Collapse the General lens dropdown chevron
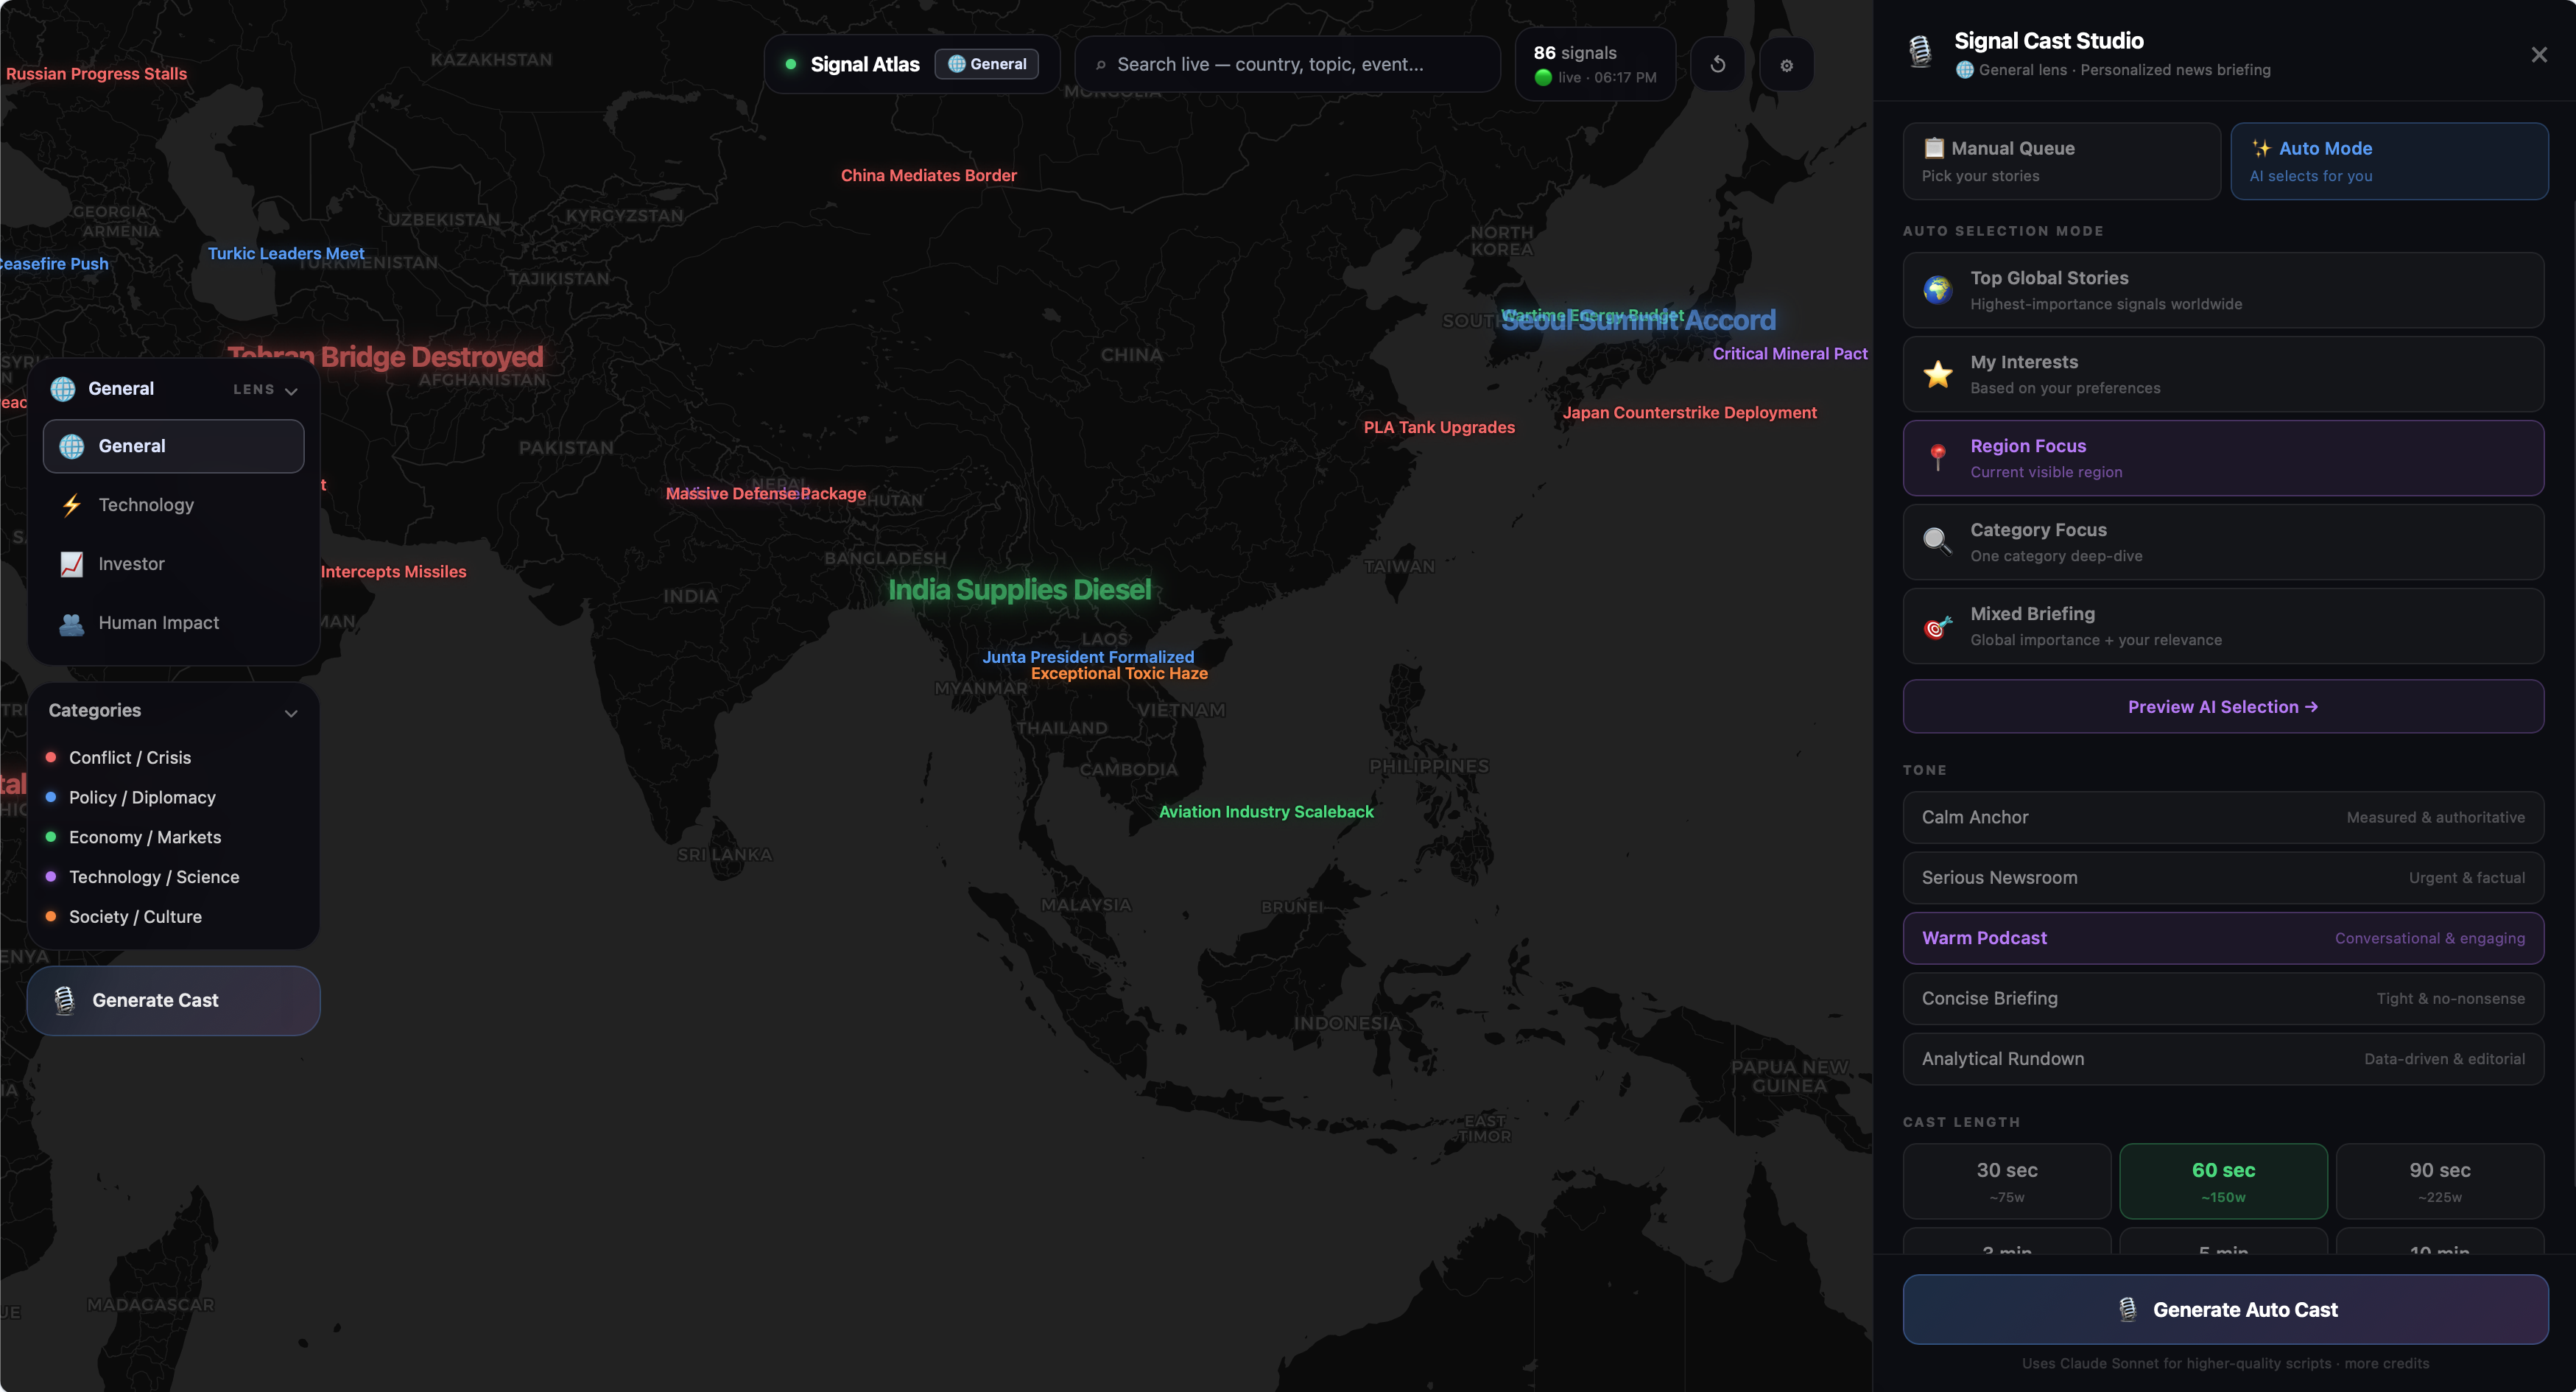The width and height of the screenshot is (2576, 1392). click(x=291, y=390)
